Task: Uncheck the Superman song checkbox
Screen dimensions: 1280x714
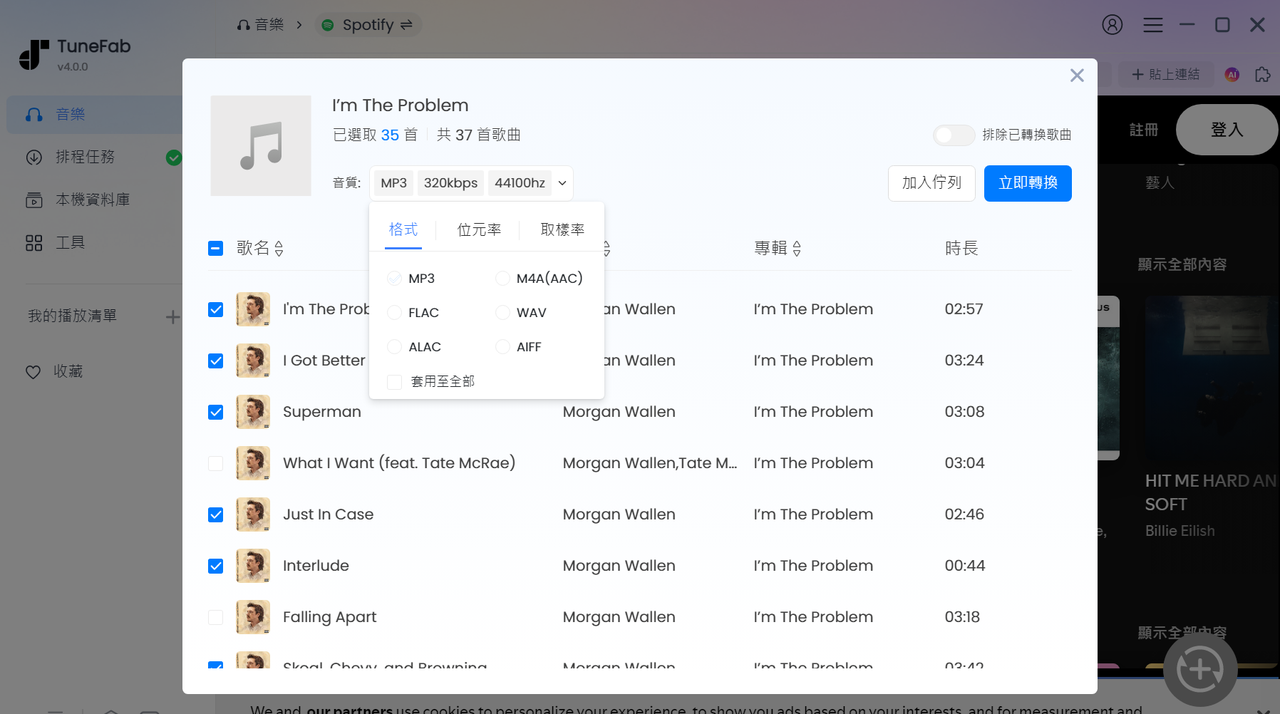Action: coord(215,411)
